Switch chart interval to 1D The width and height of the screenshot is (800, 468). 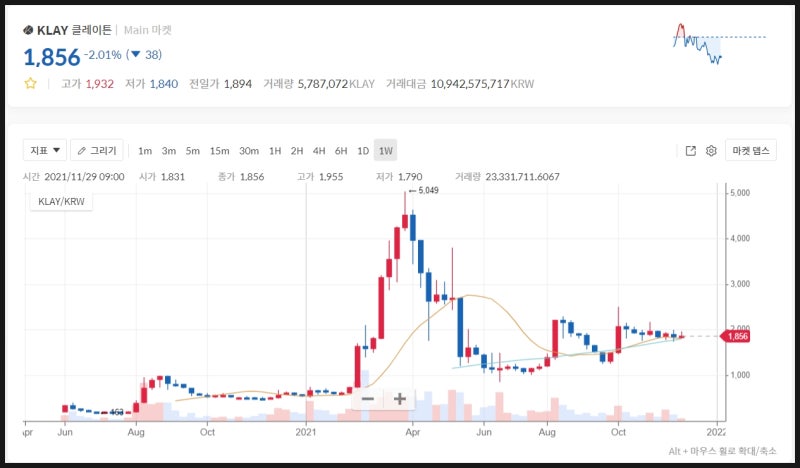click(x=363, y=151)
